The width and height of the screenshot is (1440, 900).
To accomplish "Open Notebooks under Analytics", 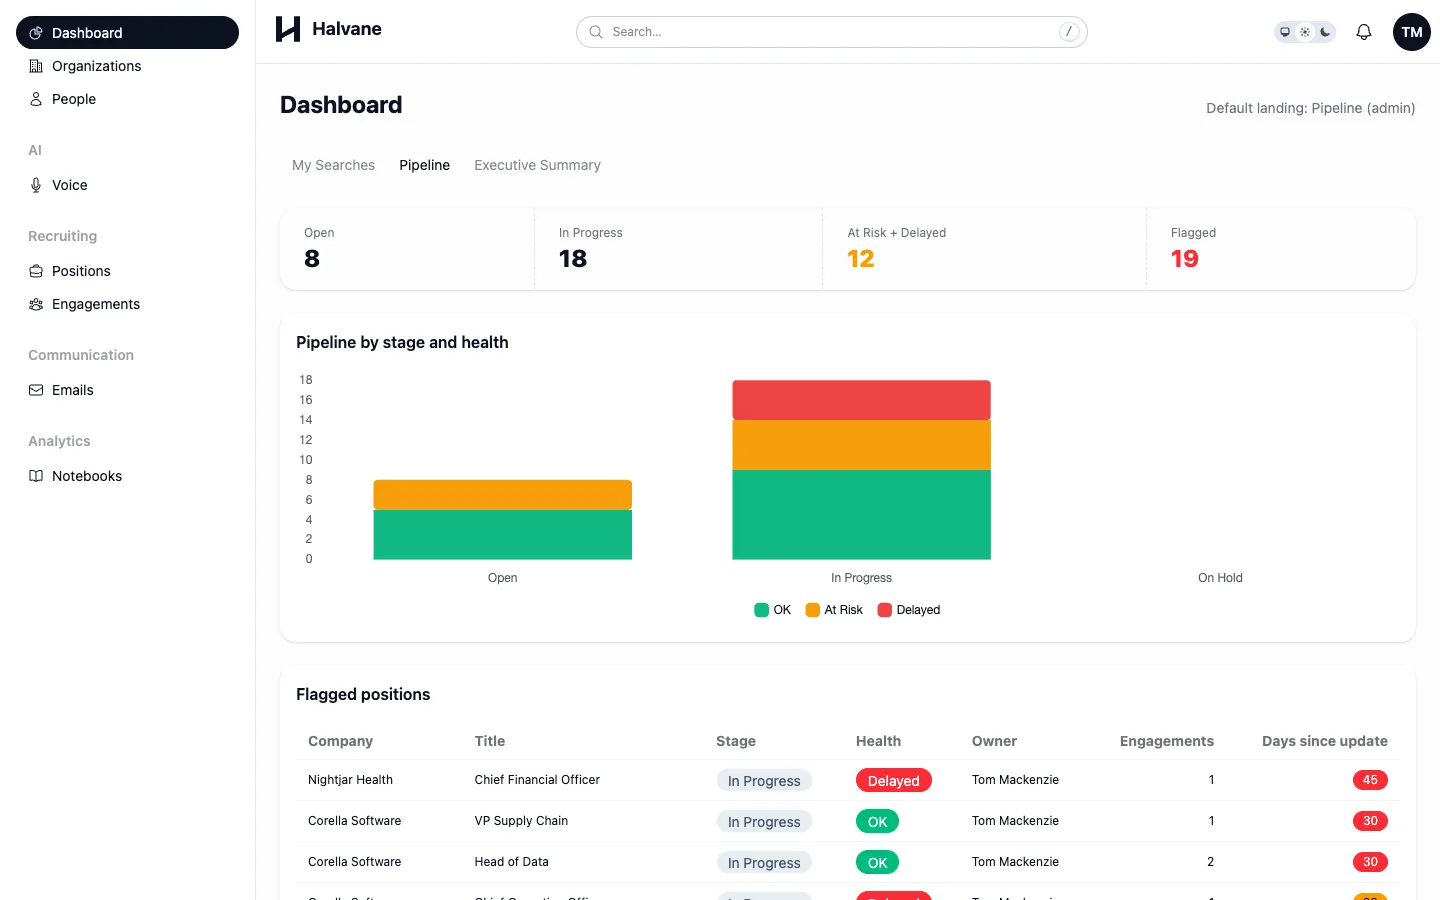I will (x=127, y=476).
